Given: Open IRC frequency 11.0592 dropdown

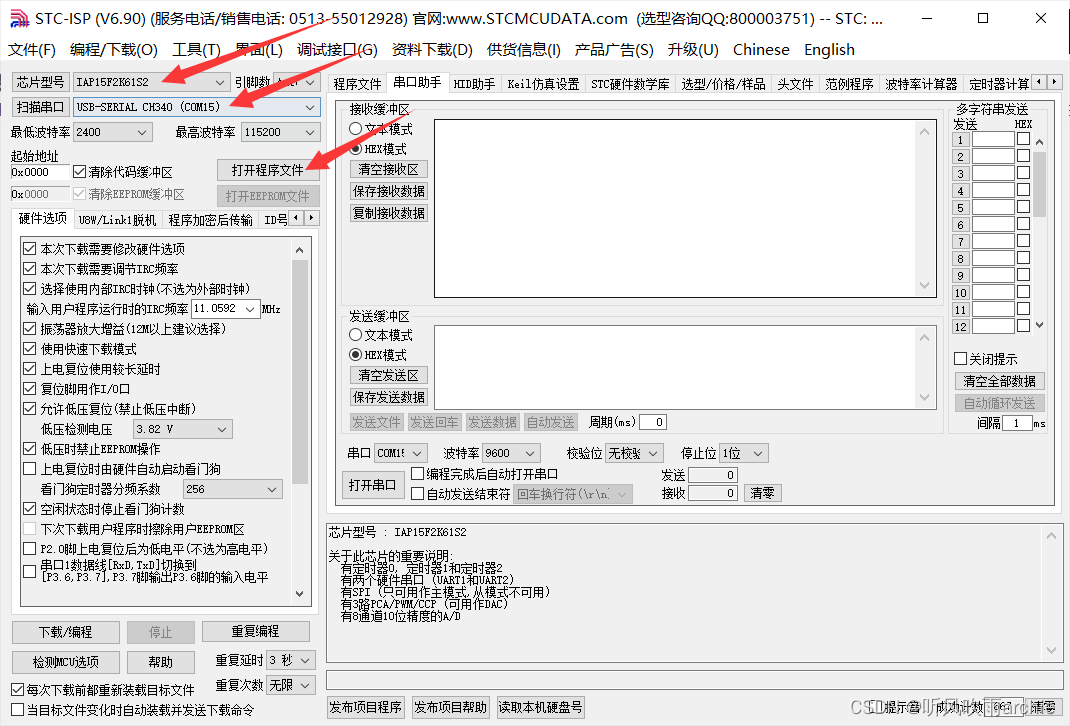Looking at the screenshot, I should click(x=225, y=309).
